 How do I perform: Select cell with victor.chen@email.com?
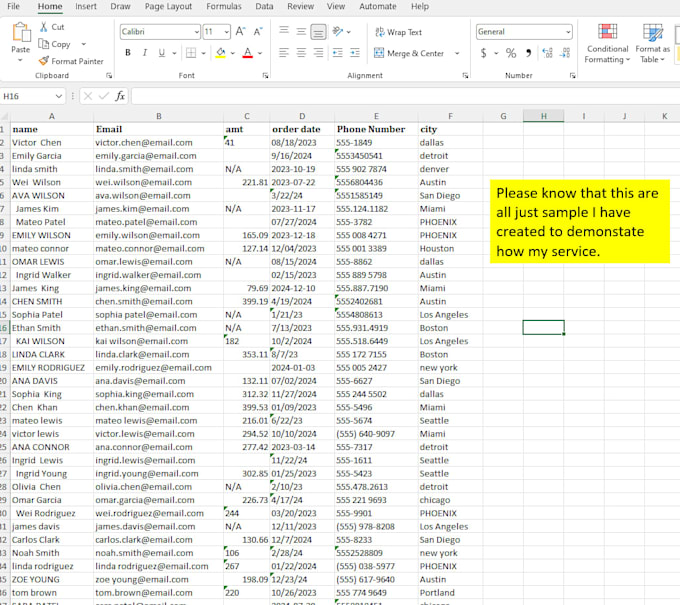(x=158, y=143)
